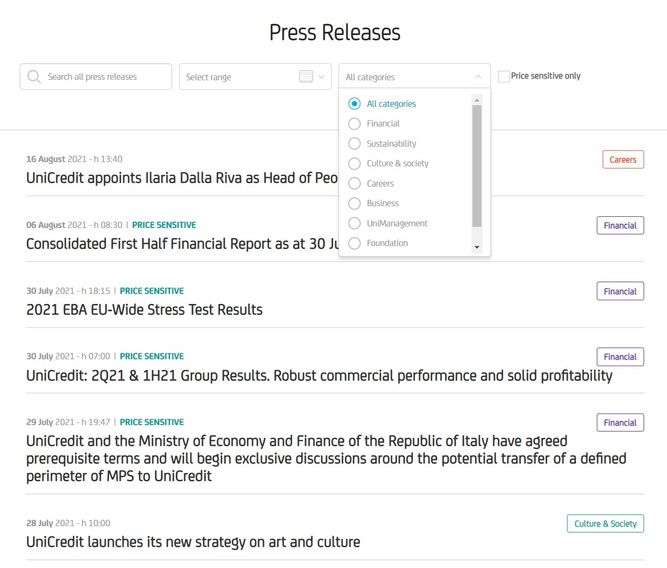Click the Careers tag on 16 August release
Image resolution: width=667 pixels, height=568 pixels.
tap(623, 160)
